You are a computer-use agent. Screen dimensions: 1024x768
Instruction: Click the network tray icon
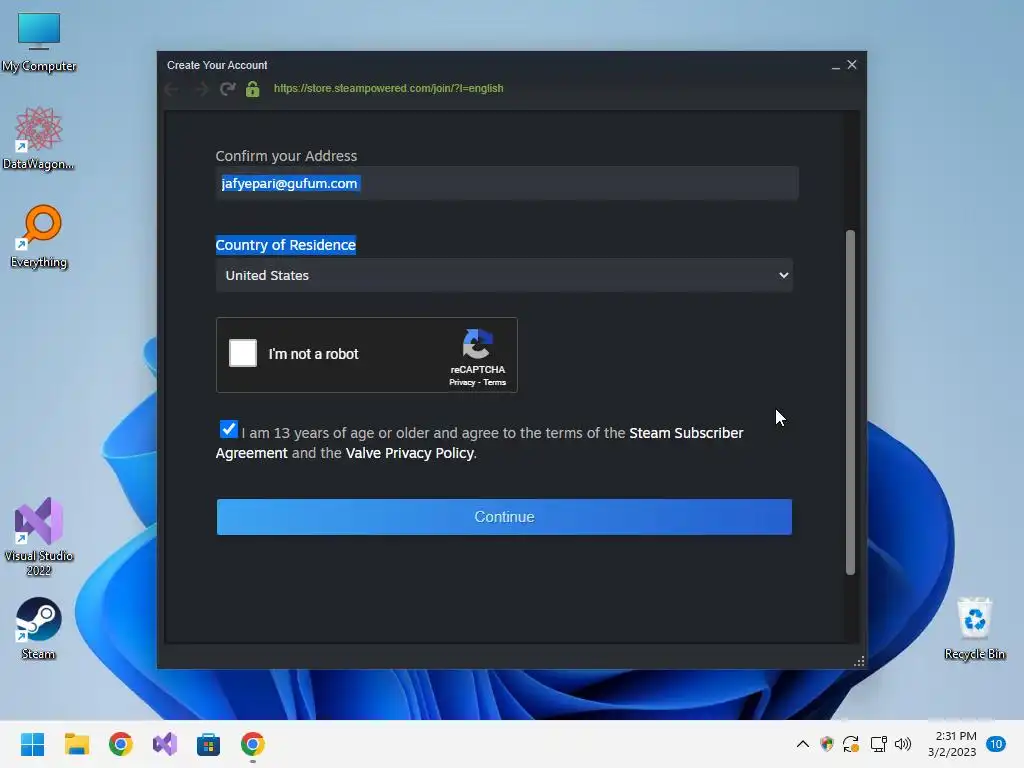(x=878, y=744)
